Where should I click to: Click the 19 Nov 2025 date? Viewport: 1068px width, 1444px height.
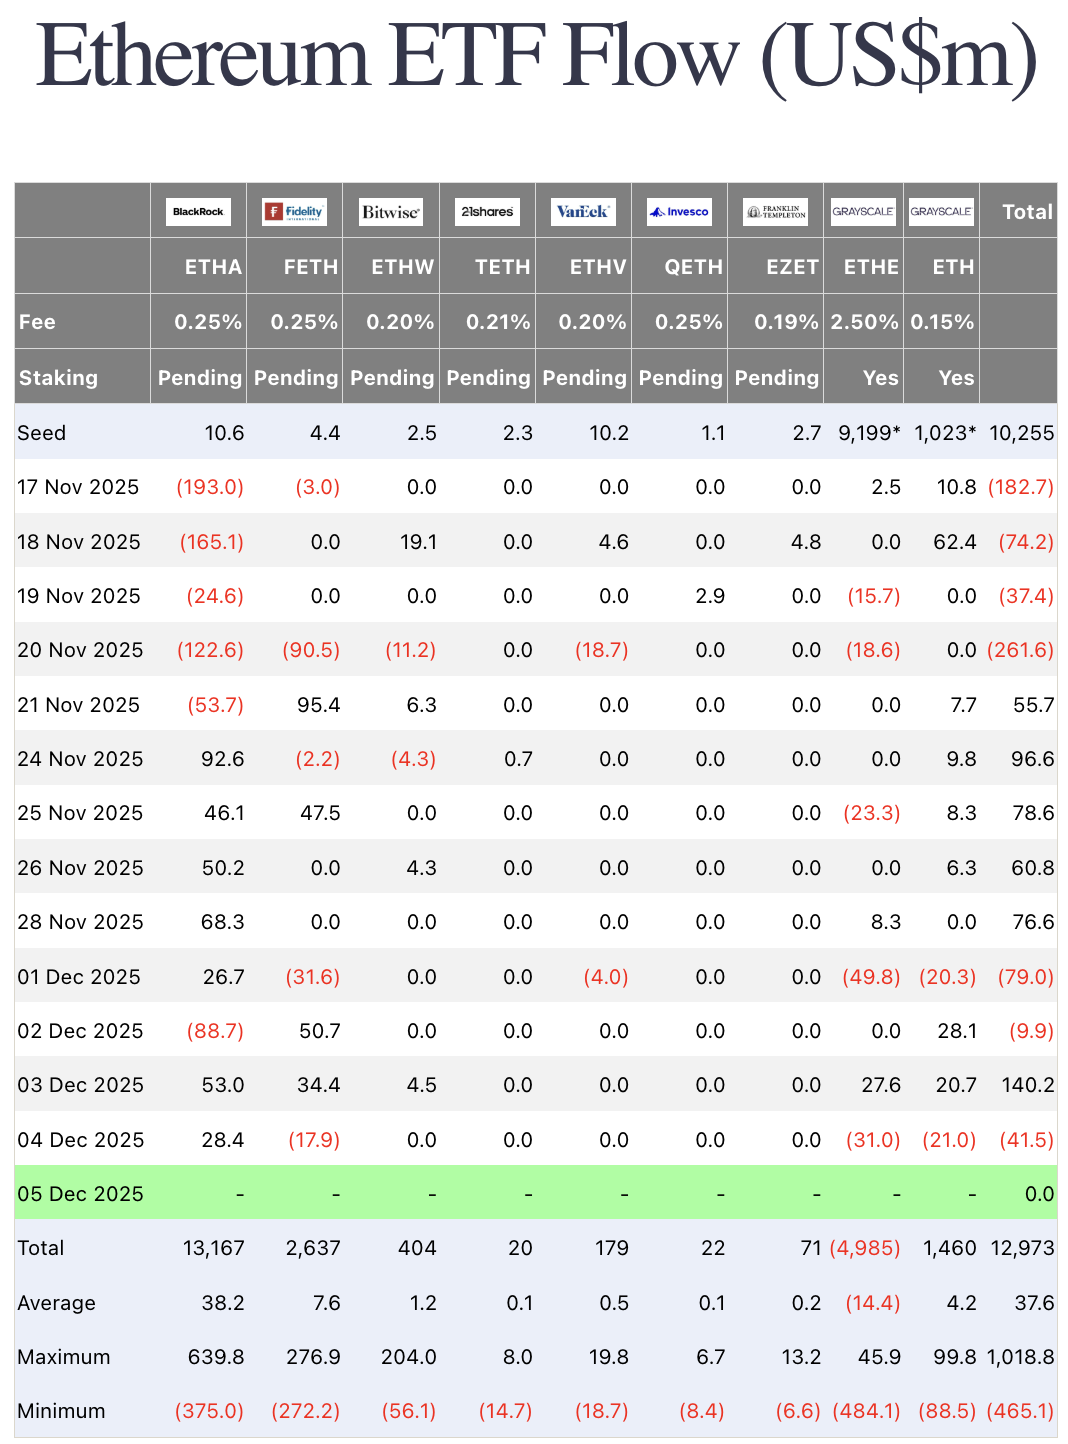(79, 596)
